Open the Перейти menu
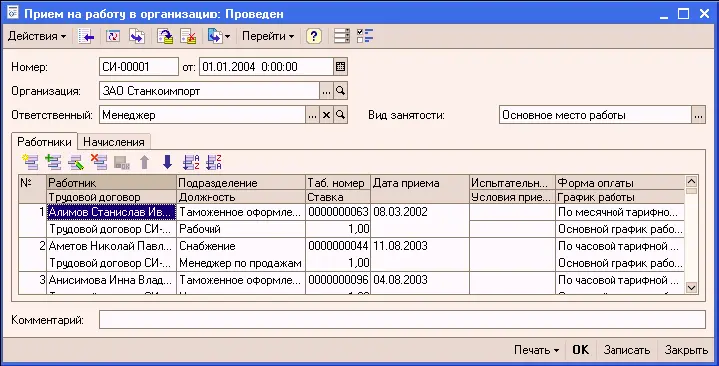 pyautogui.click(x=268, y=36)
